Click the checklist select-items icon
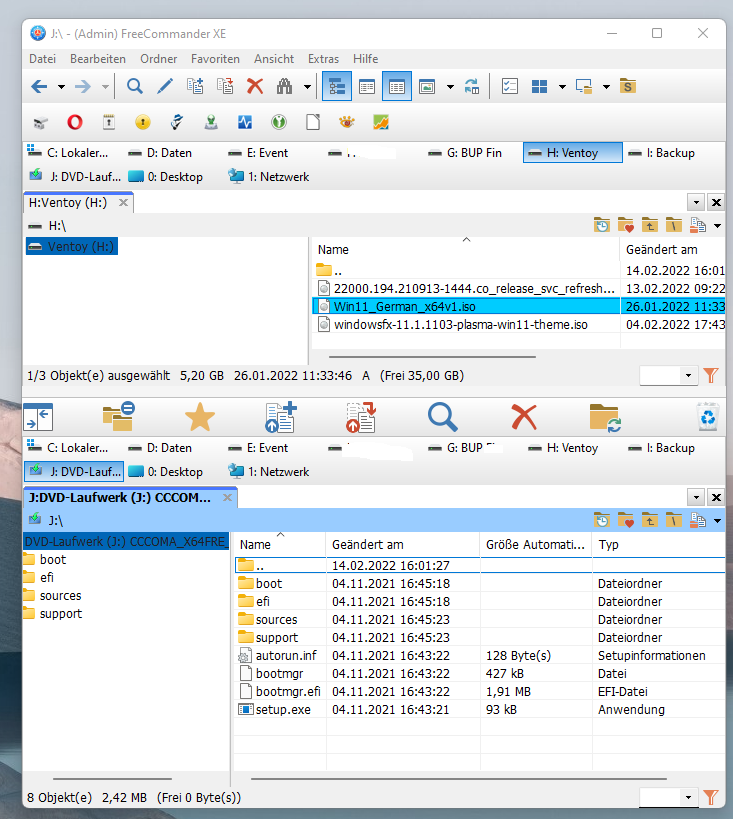 [509, 86]
